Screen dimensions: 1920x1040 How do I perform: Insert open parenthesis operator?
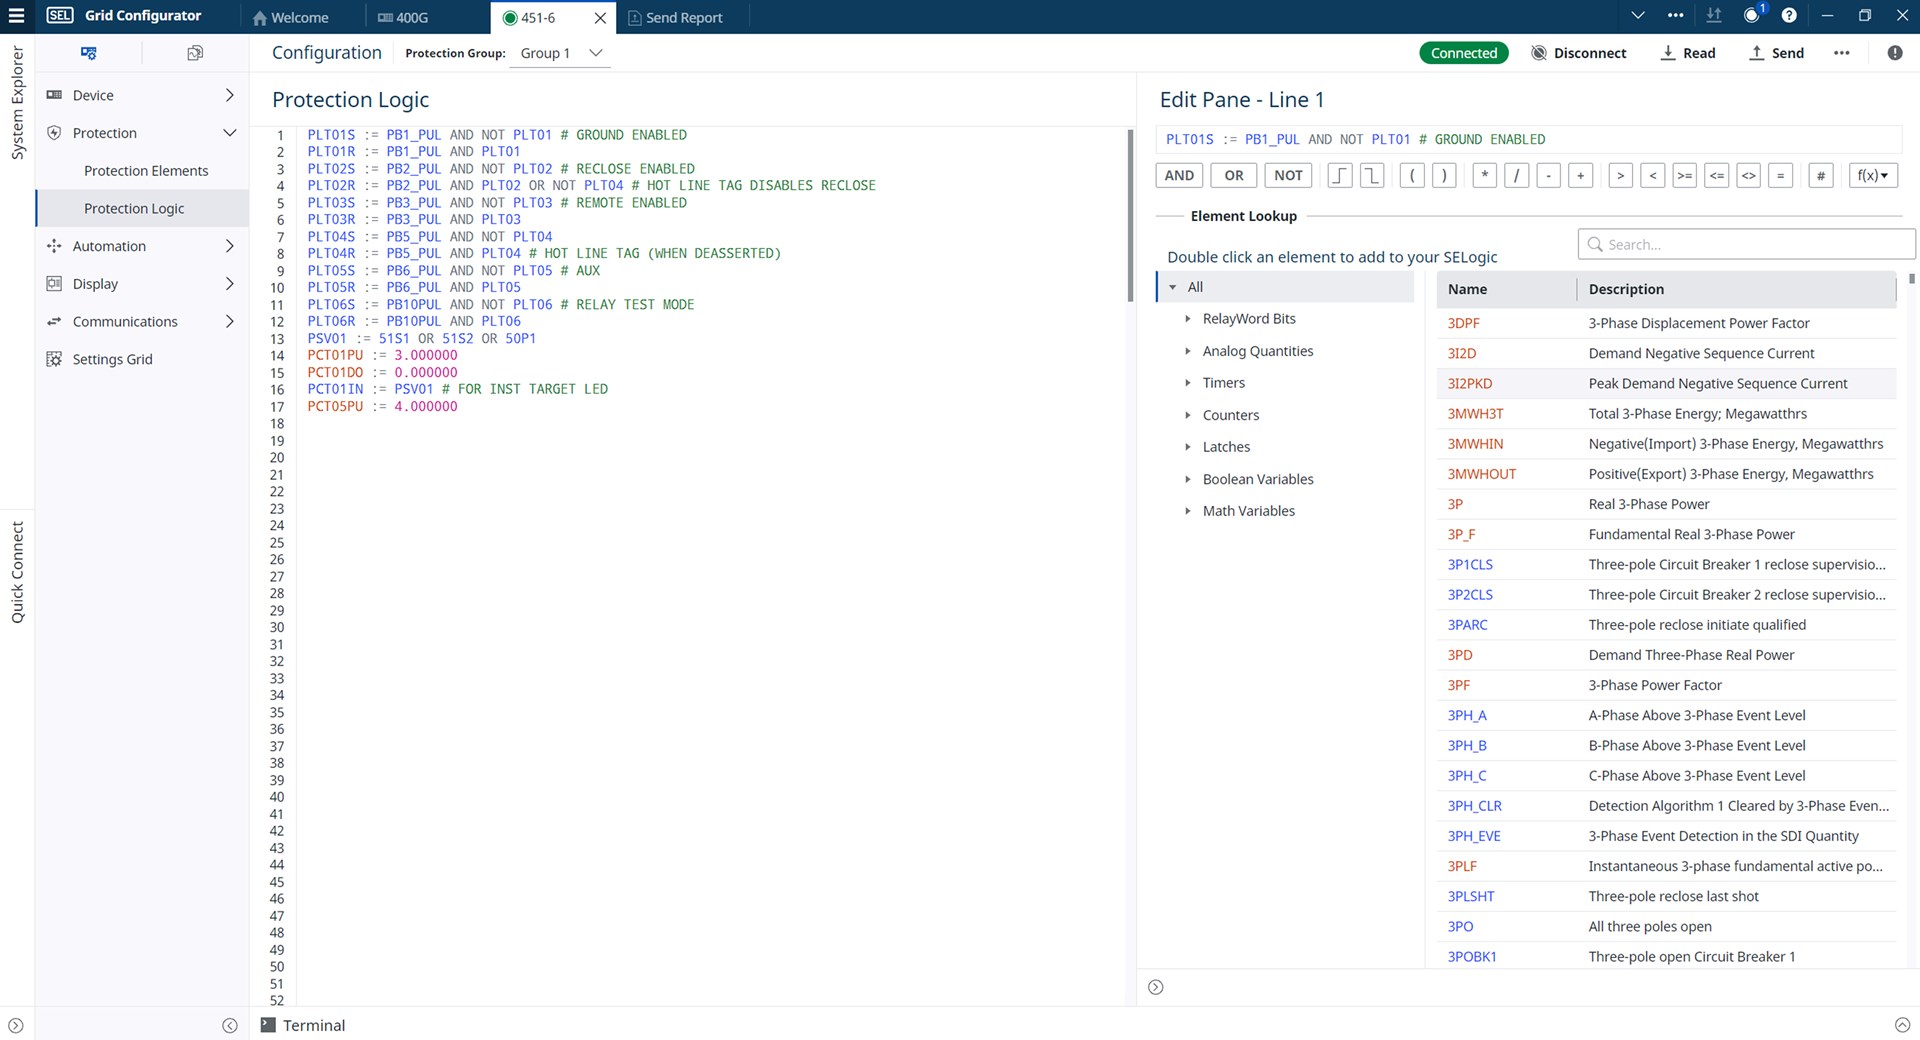[1412, 176]
